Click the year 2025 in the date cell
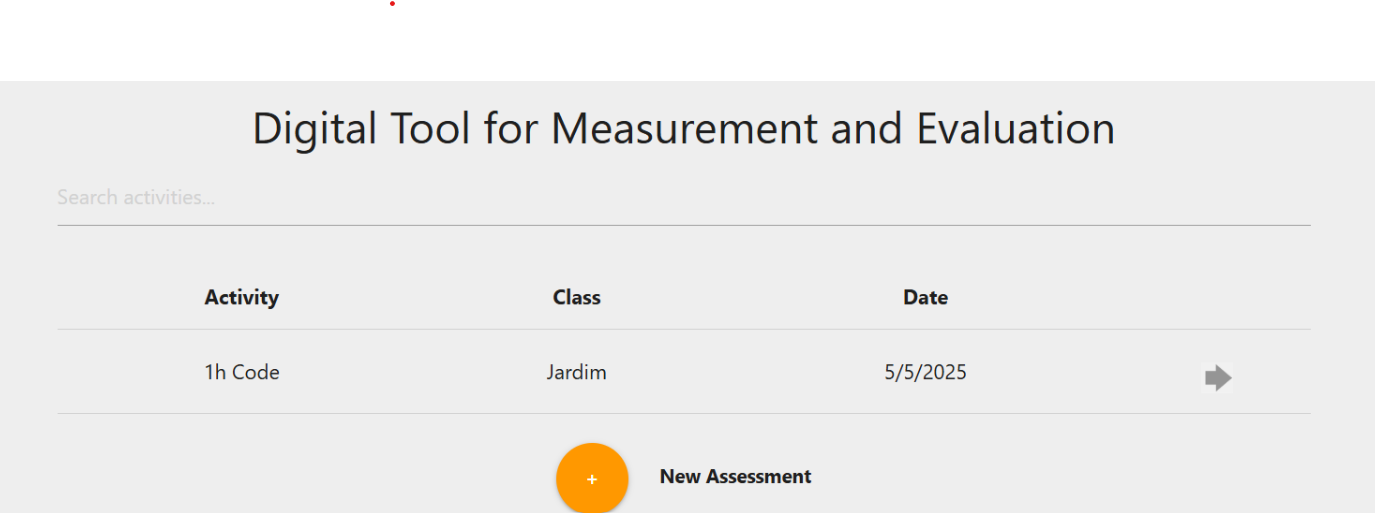Viewport: 1375px width, 513px height. pos(944,373)
